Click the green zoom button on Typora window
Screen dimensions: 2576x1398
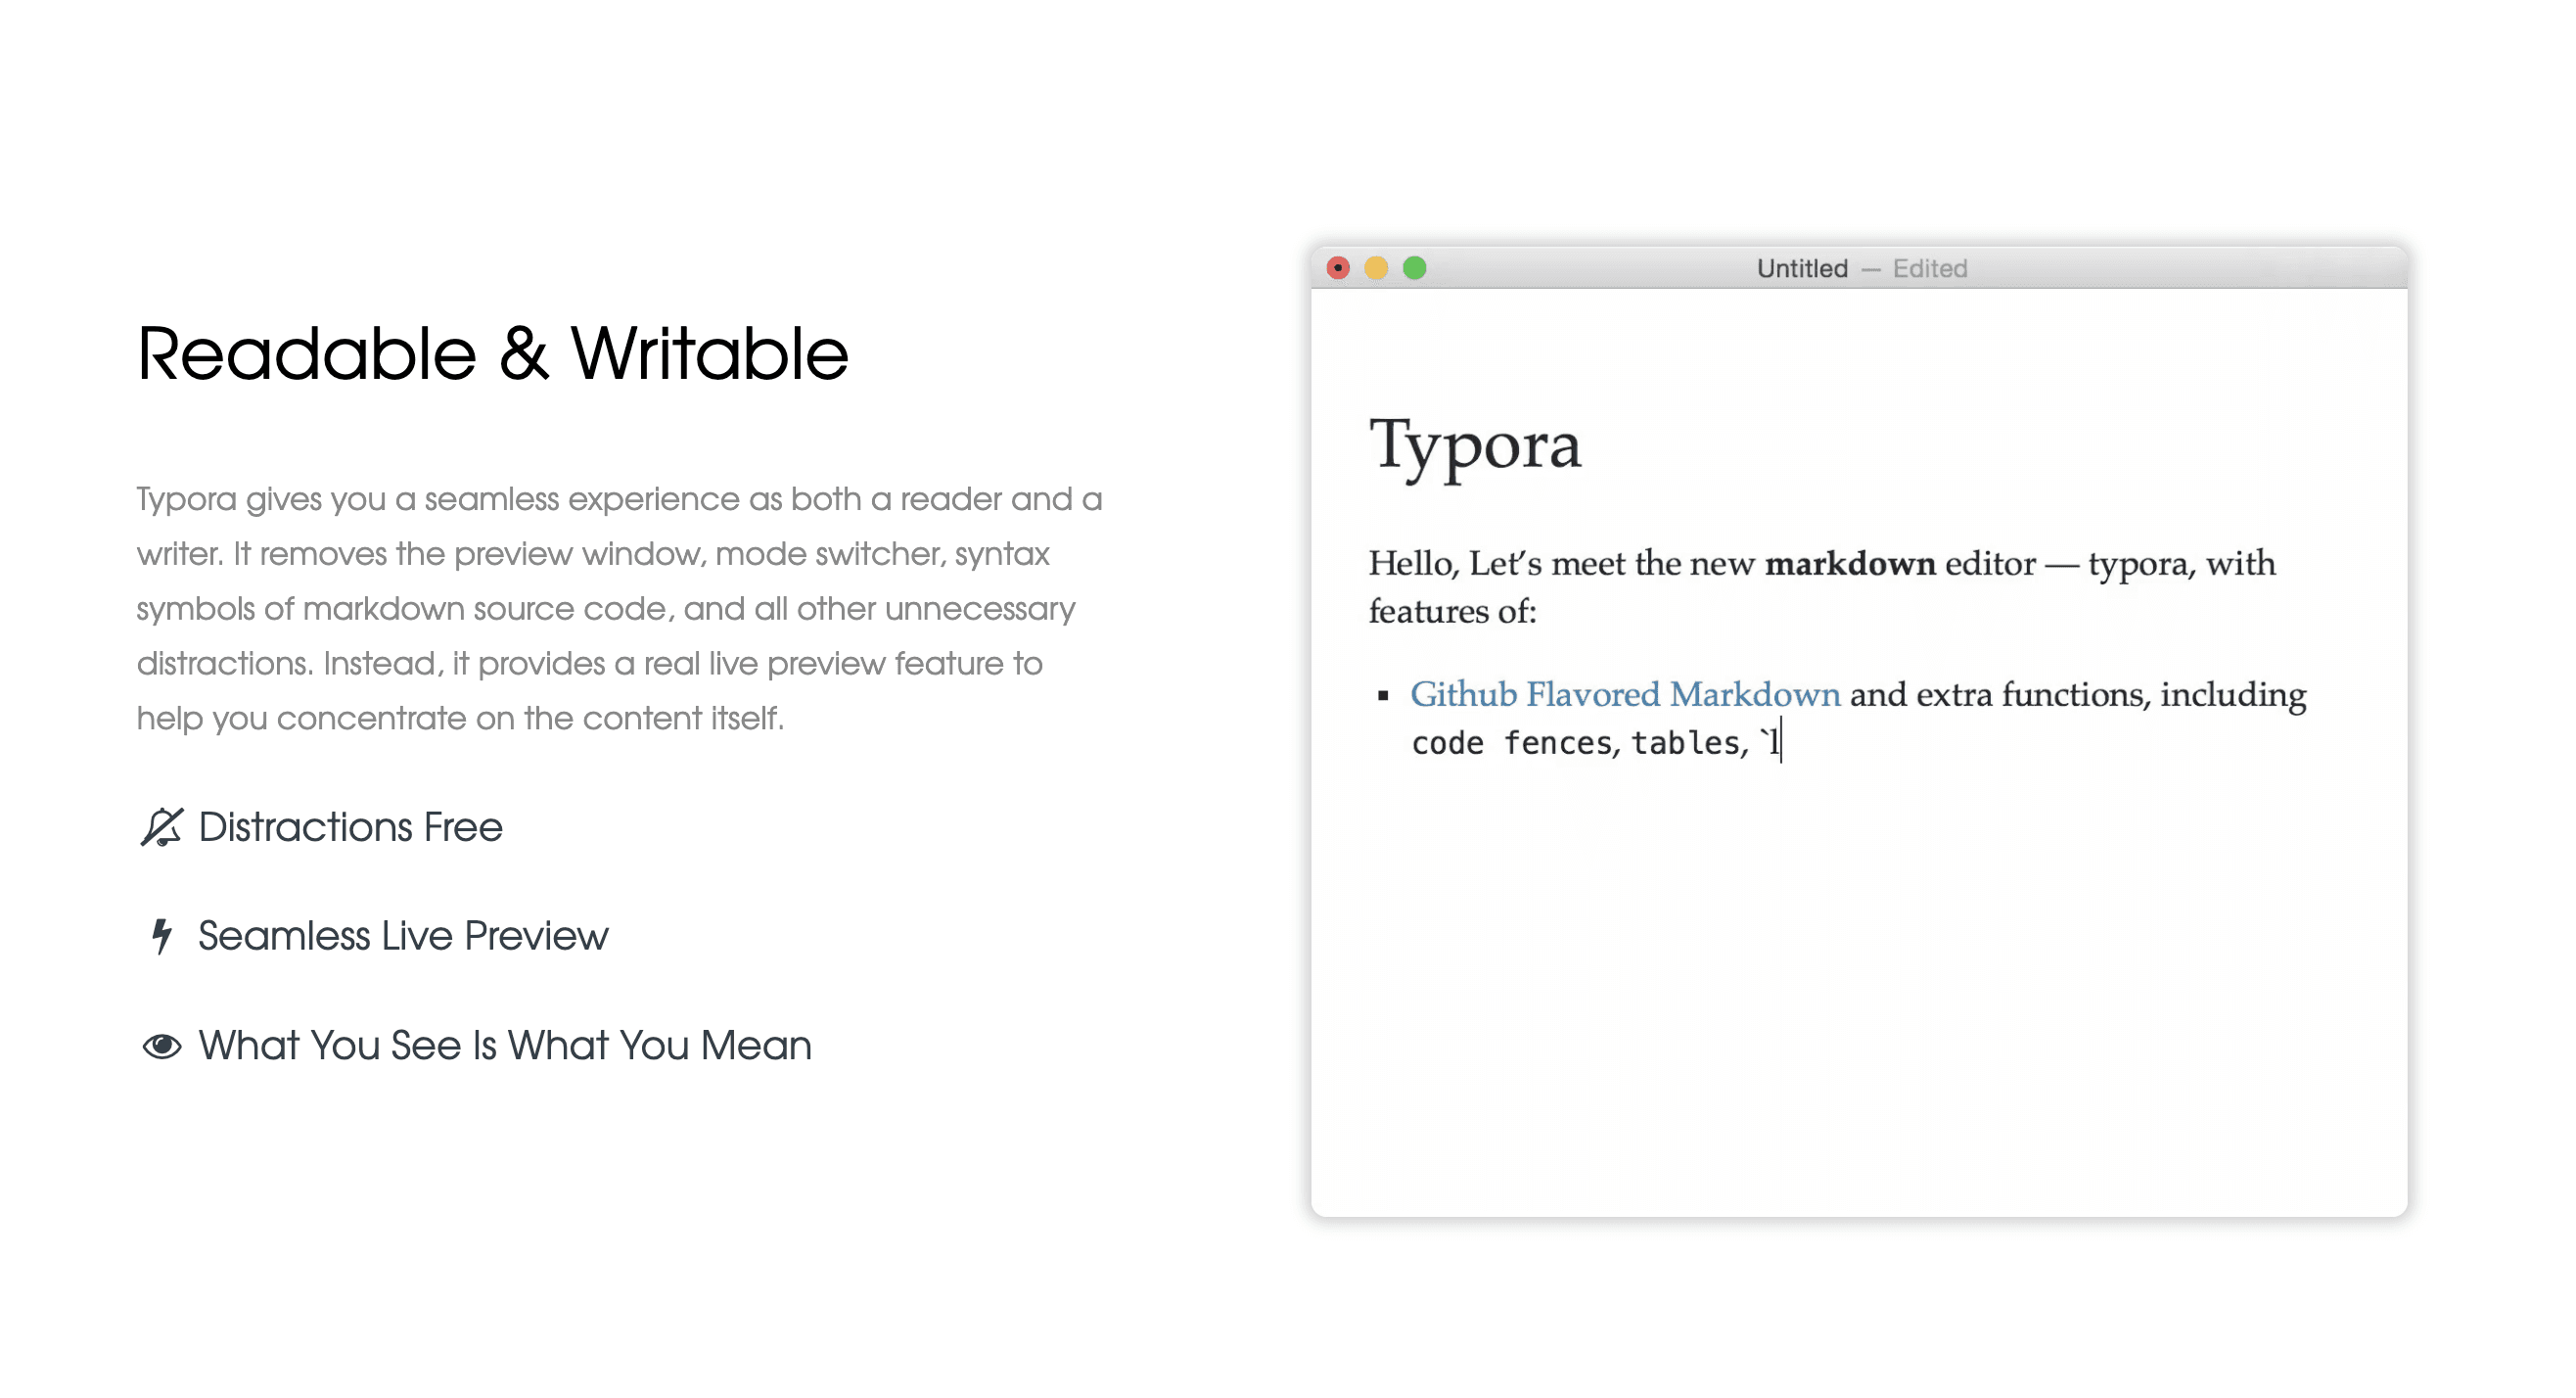point(1414,267)
